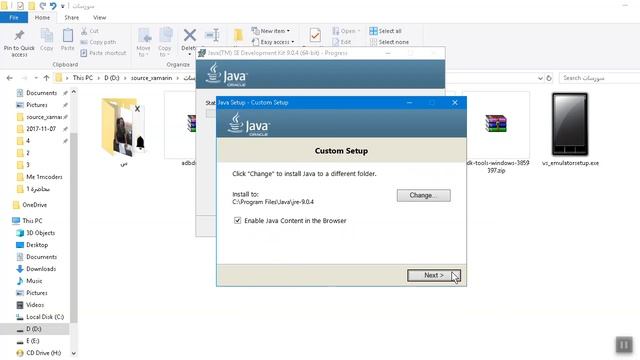Viewport: 640px width, 360px height.
Task: Click navigation pane scroll down arrow
Action: (x=73, y=353)
